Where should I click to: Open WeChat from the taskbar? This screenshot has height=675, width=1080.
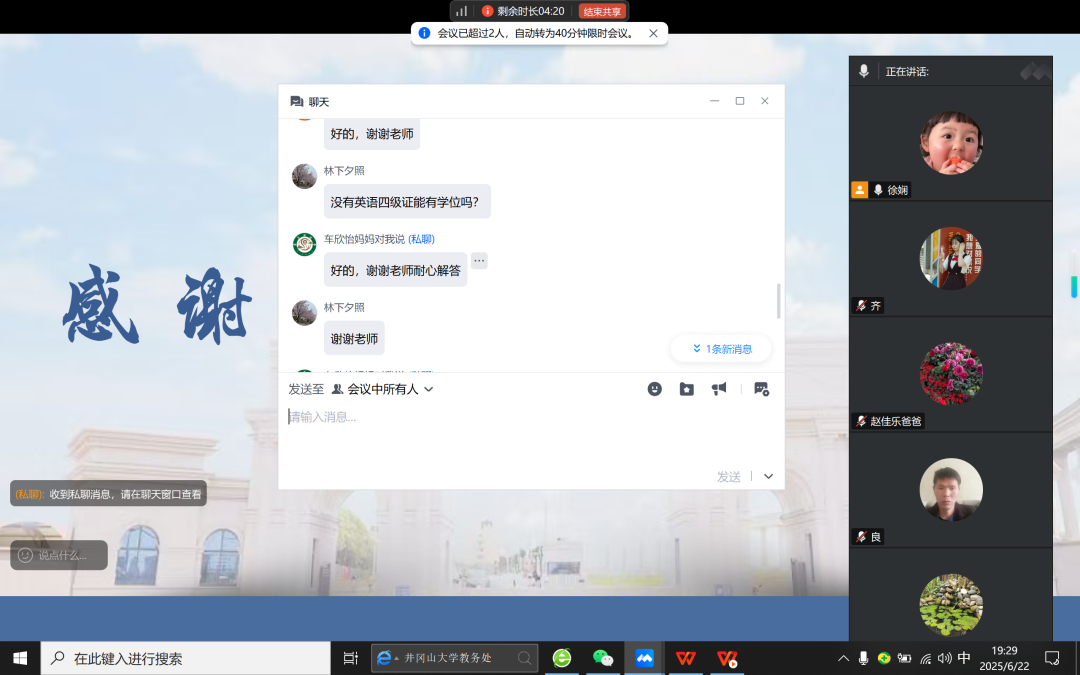[603, 658]
